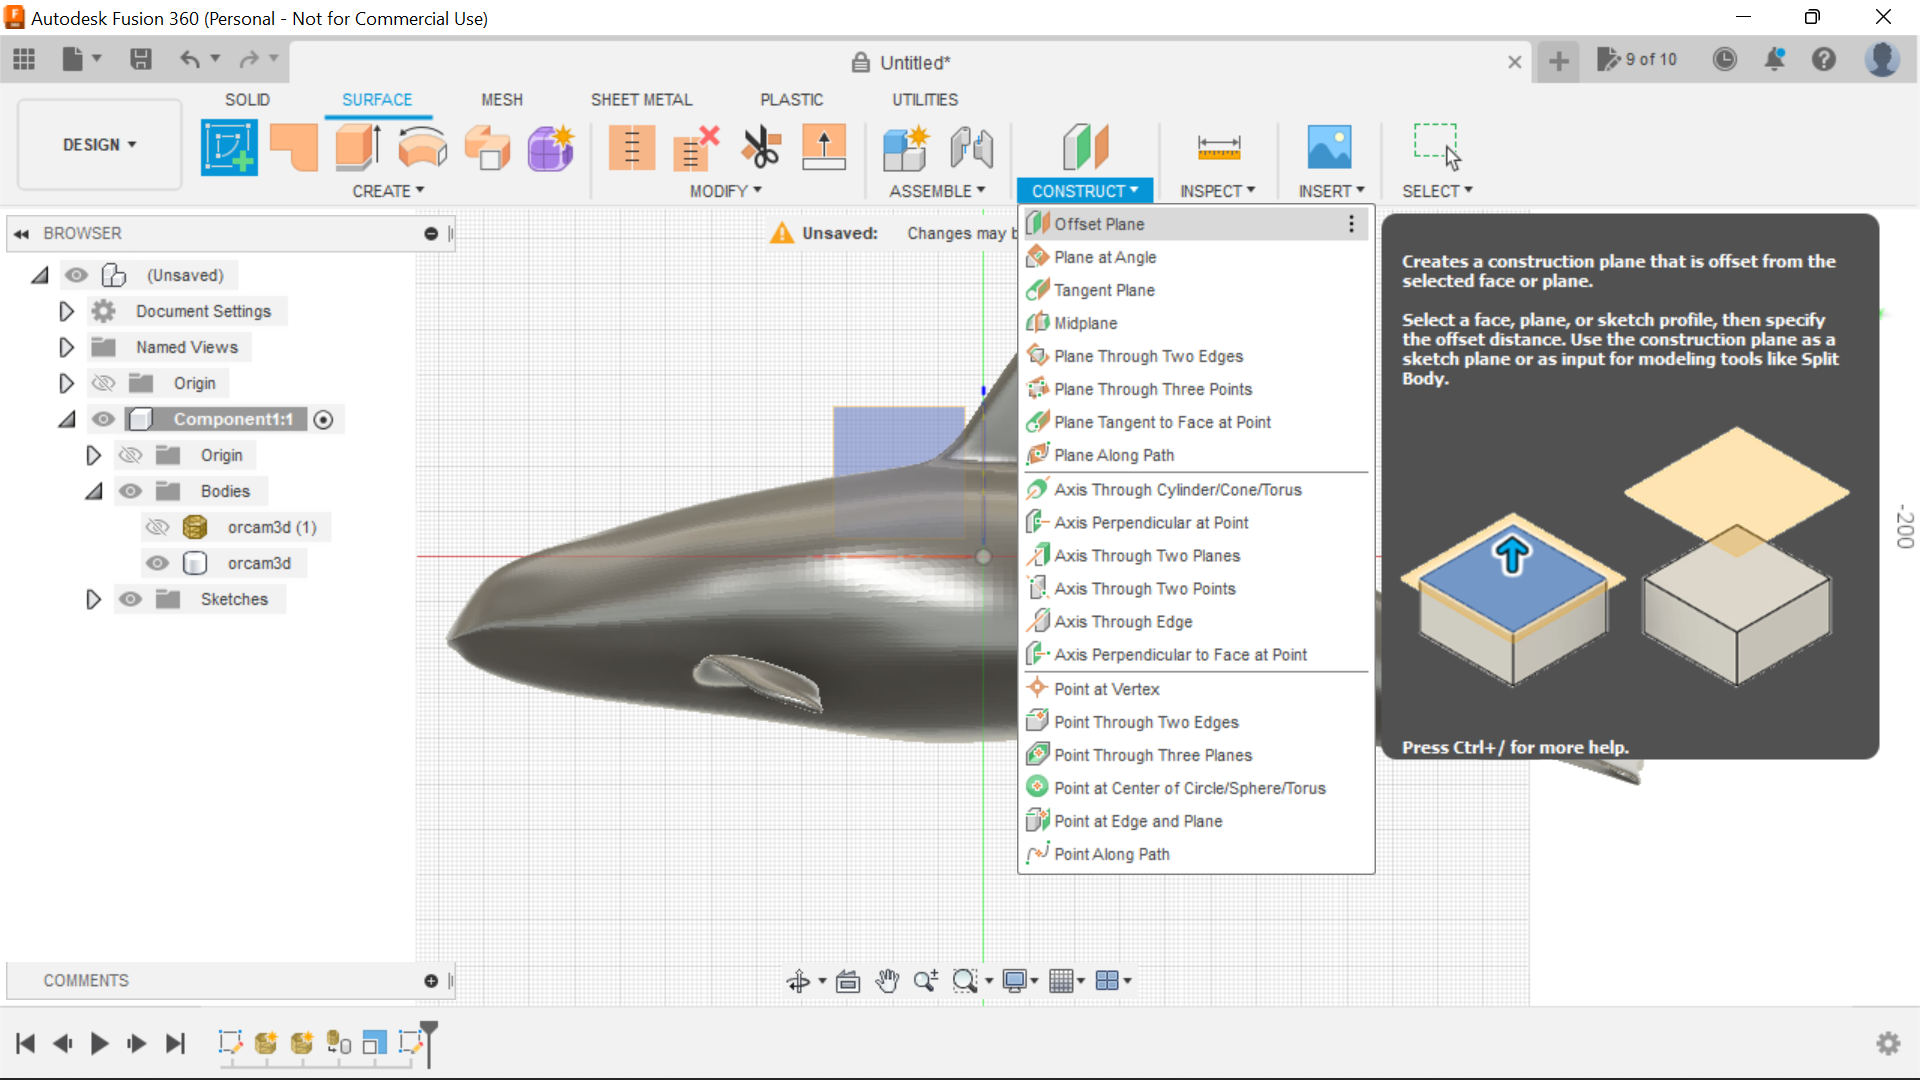Screen dimensions: 1920x1080
Task: Select the Create Sketch tool
Action: (x=229, y=147)
